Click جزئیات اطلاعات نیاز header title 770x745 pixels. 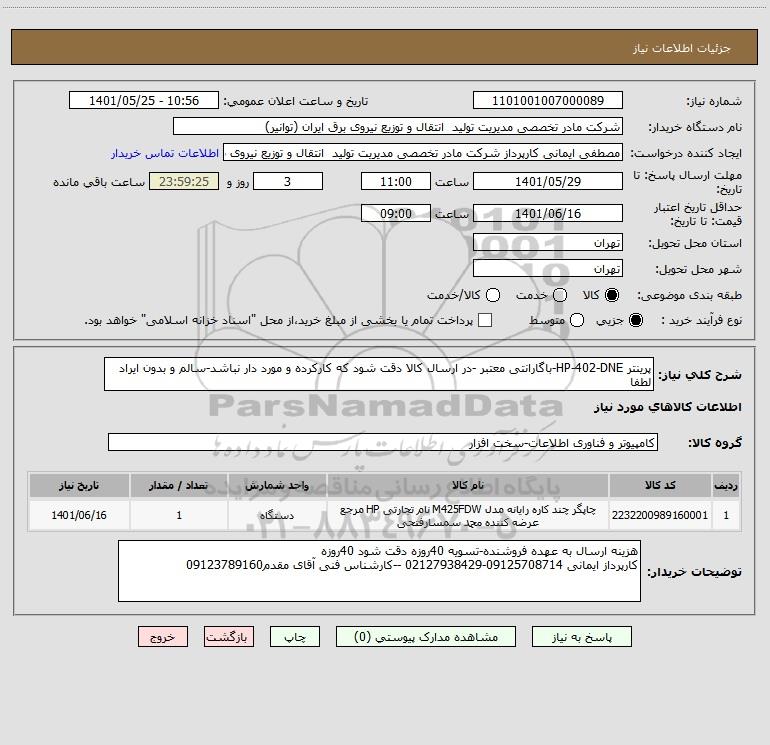pyautogui.click(x=682, y=48)
